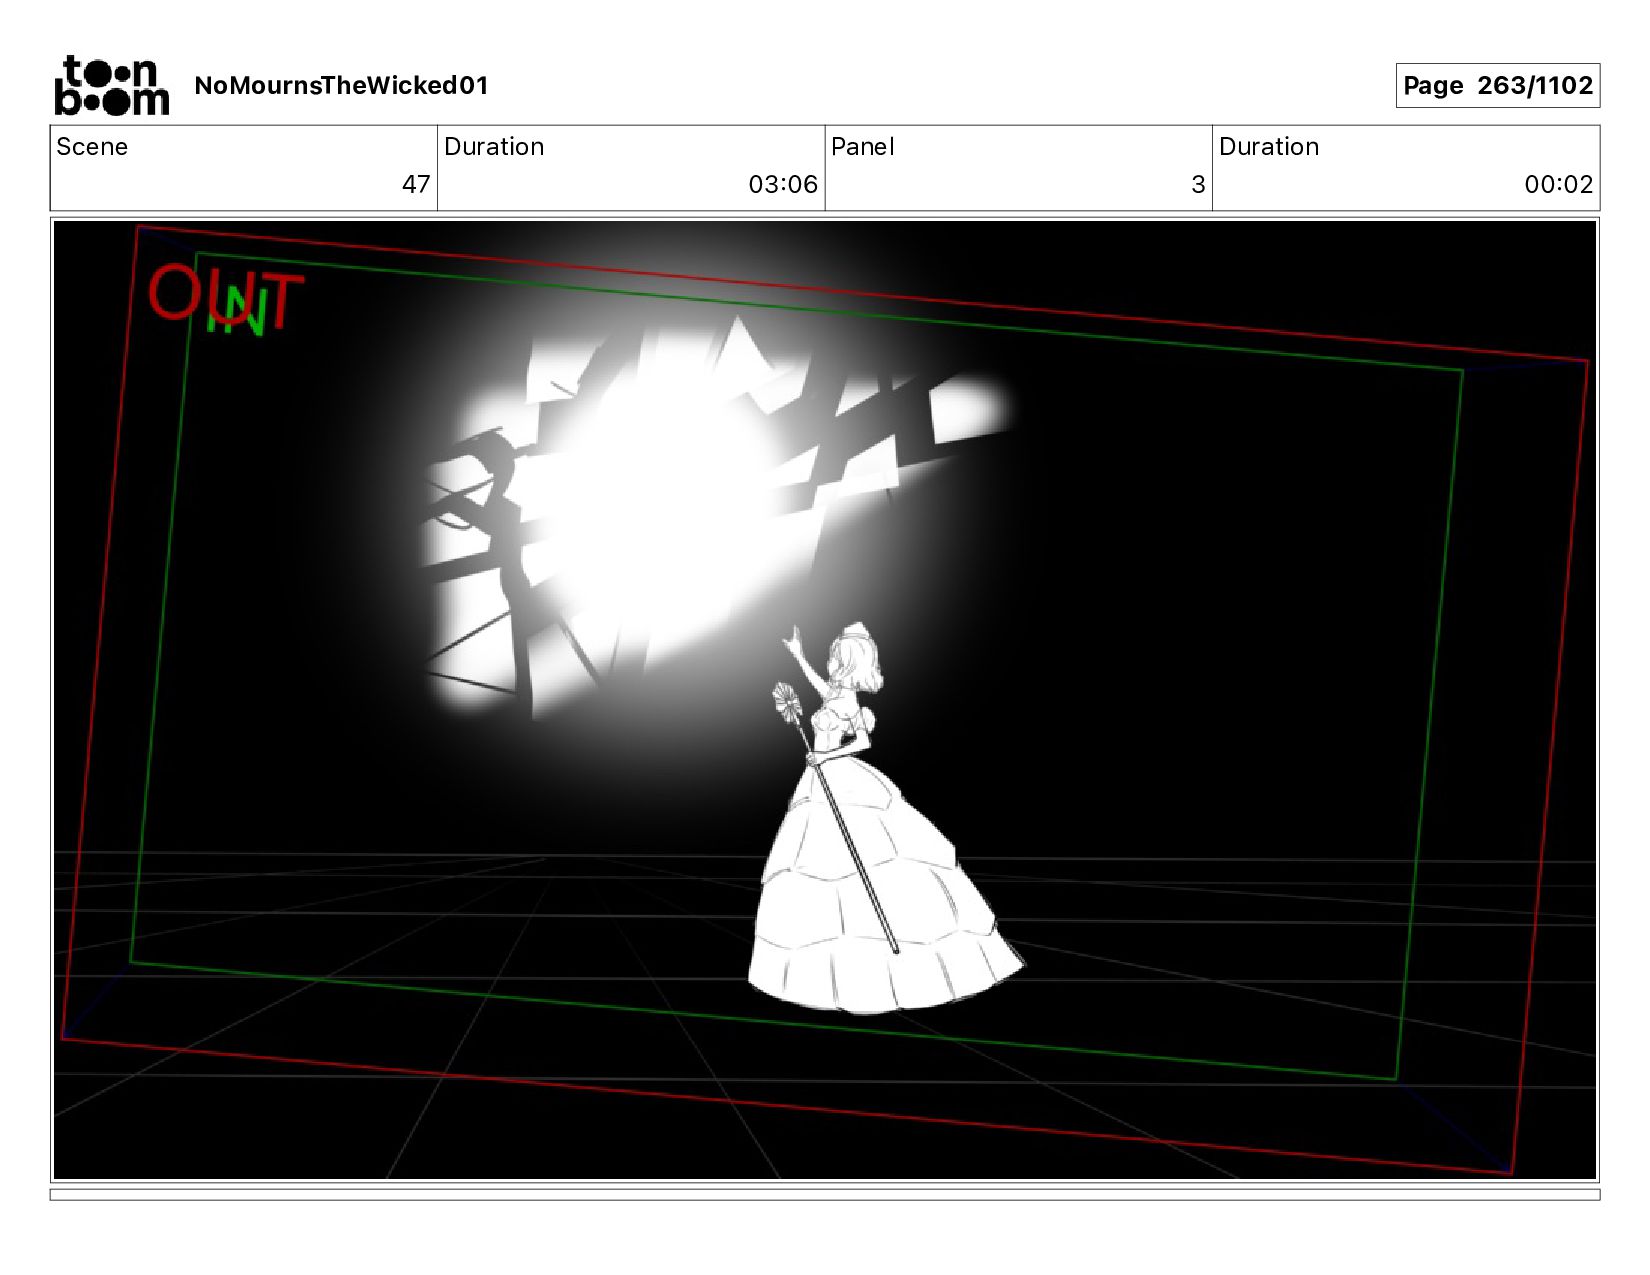This screenshot has height=1275, width=1650.
Task: Click the panel number 3
Action: (x=1198, y=185)
